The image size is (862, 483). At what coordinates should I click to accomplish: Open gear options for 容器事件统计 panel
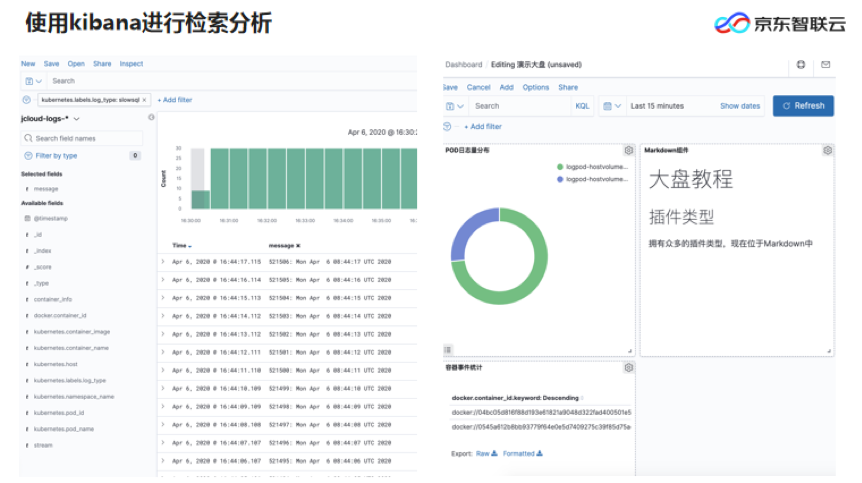pyautogui.click(x=628, y=368)
